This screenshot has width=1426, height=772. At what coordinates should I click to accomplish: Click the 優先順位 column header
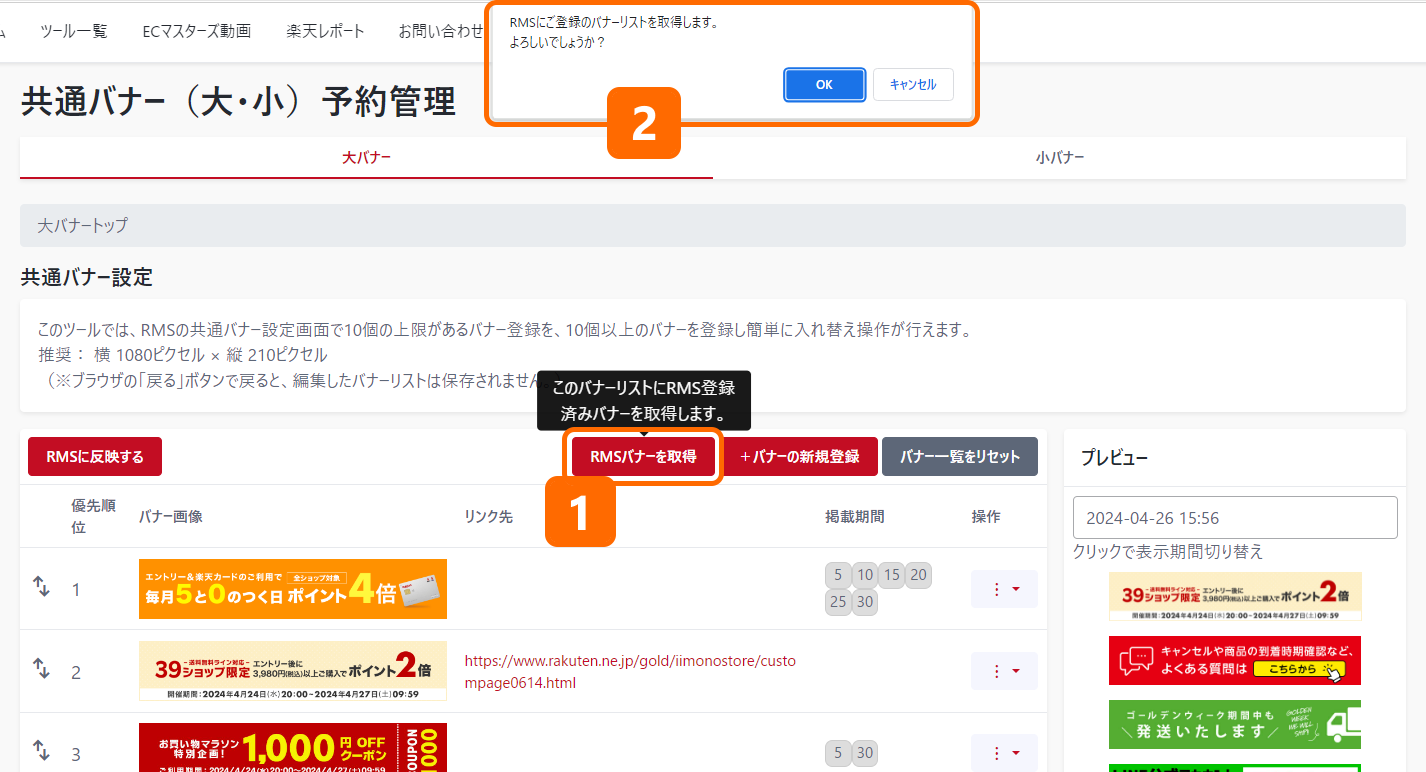93,516
